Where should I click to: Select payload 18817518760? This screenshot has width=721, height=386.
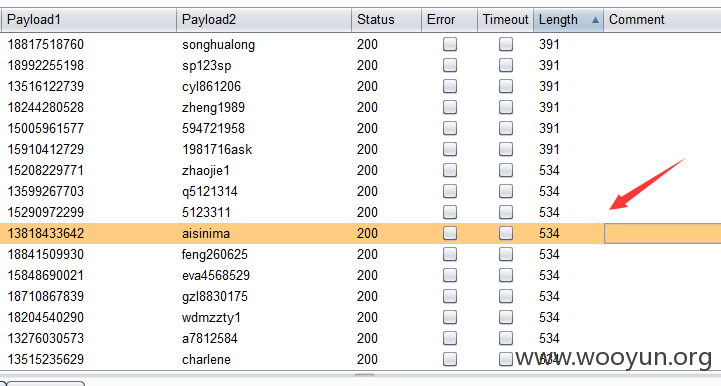[46, 44]
